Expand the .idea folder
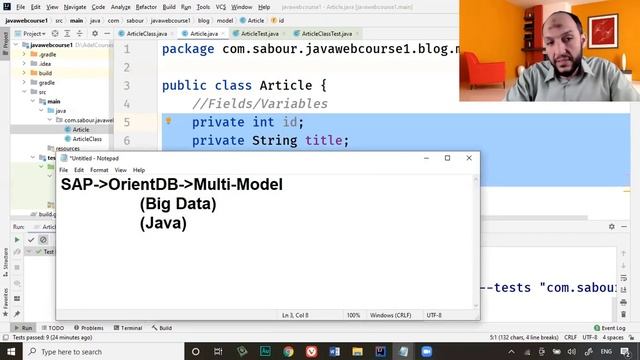The image size is (640, 360). [x=24, y=64]
